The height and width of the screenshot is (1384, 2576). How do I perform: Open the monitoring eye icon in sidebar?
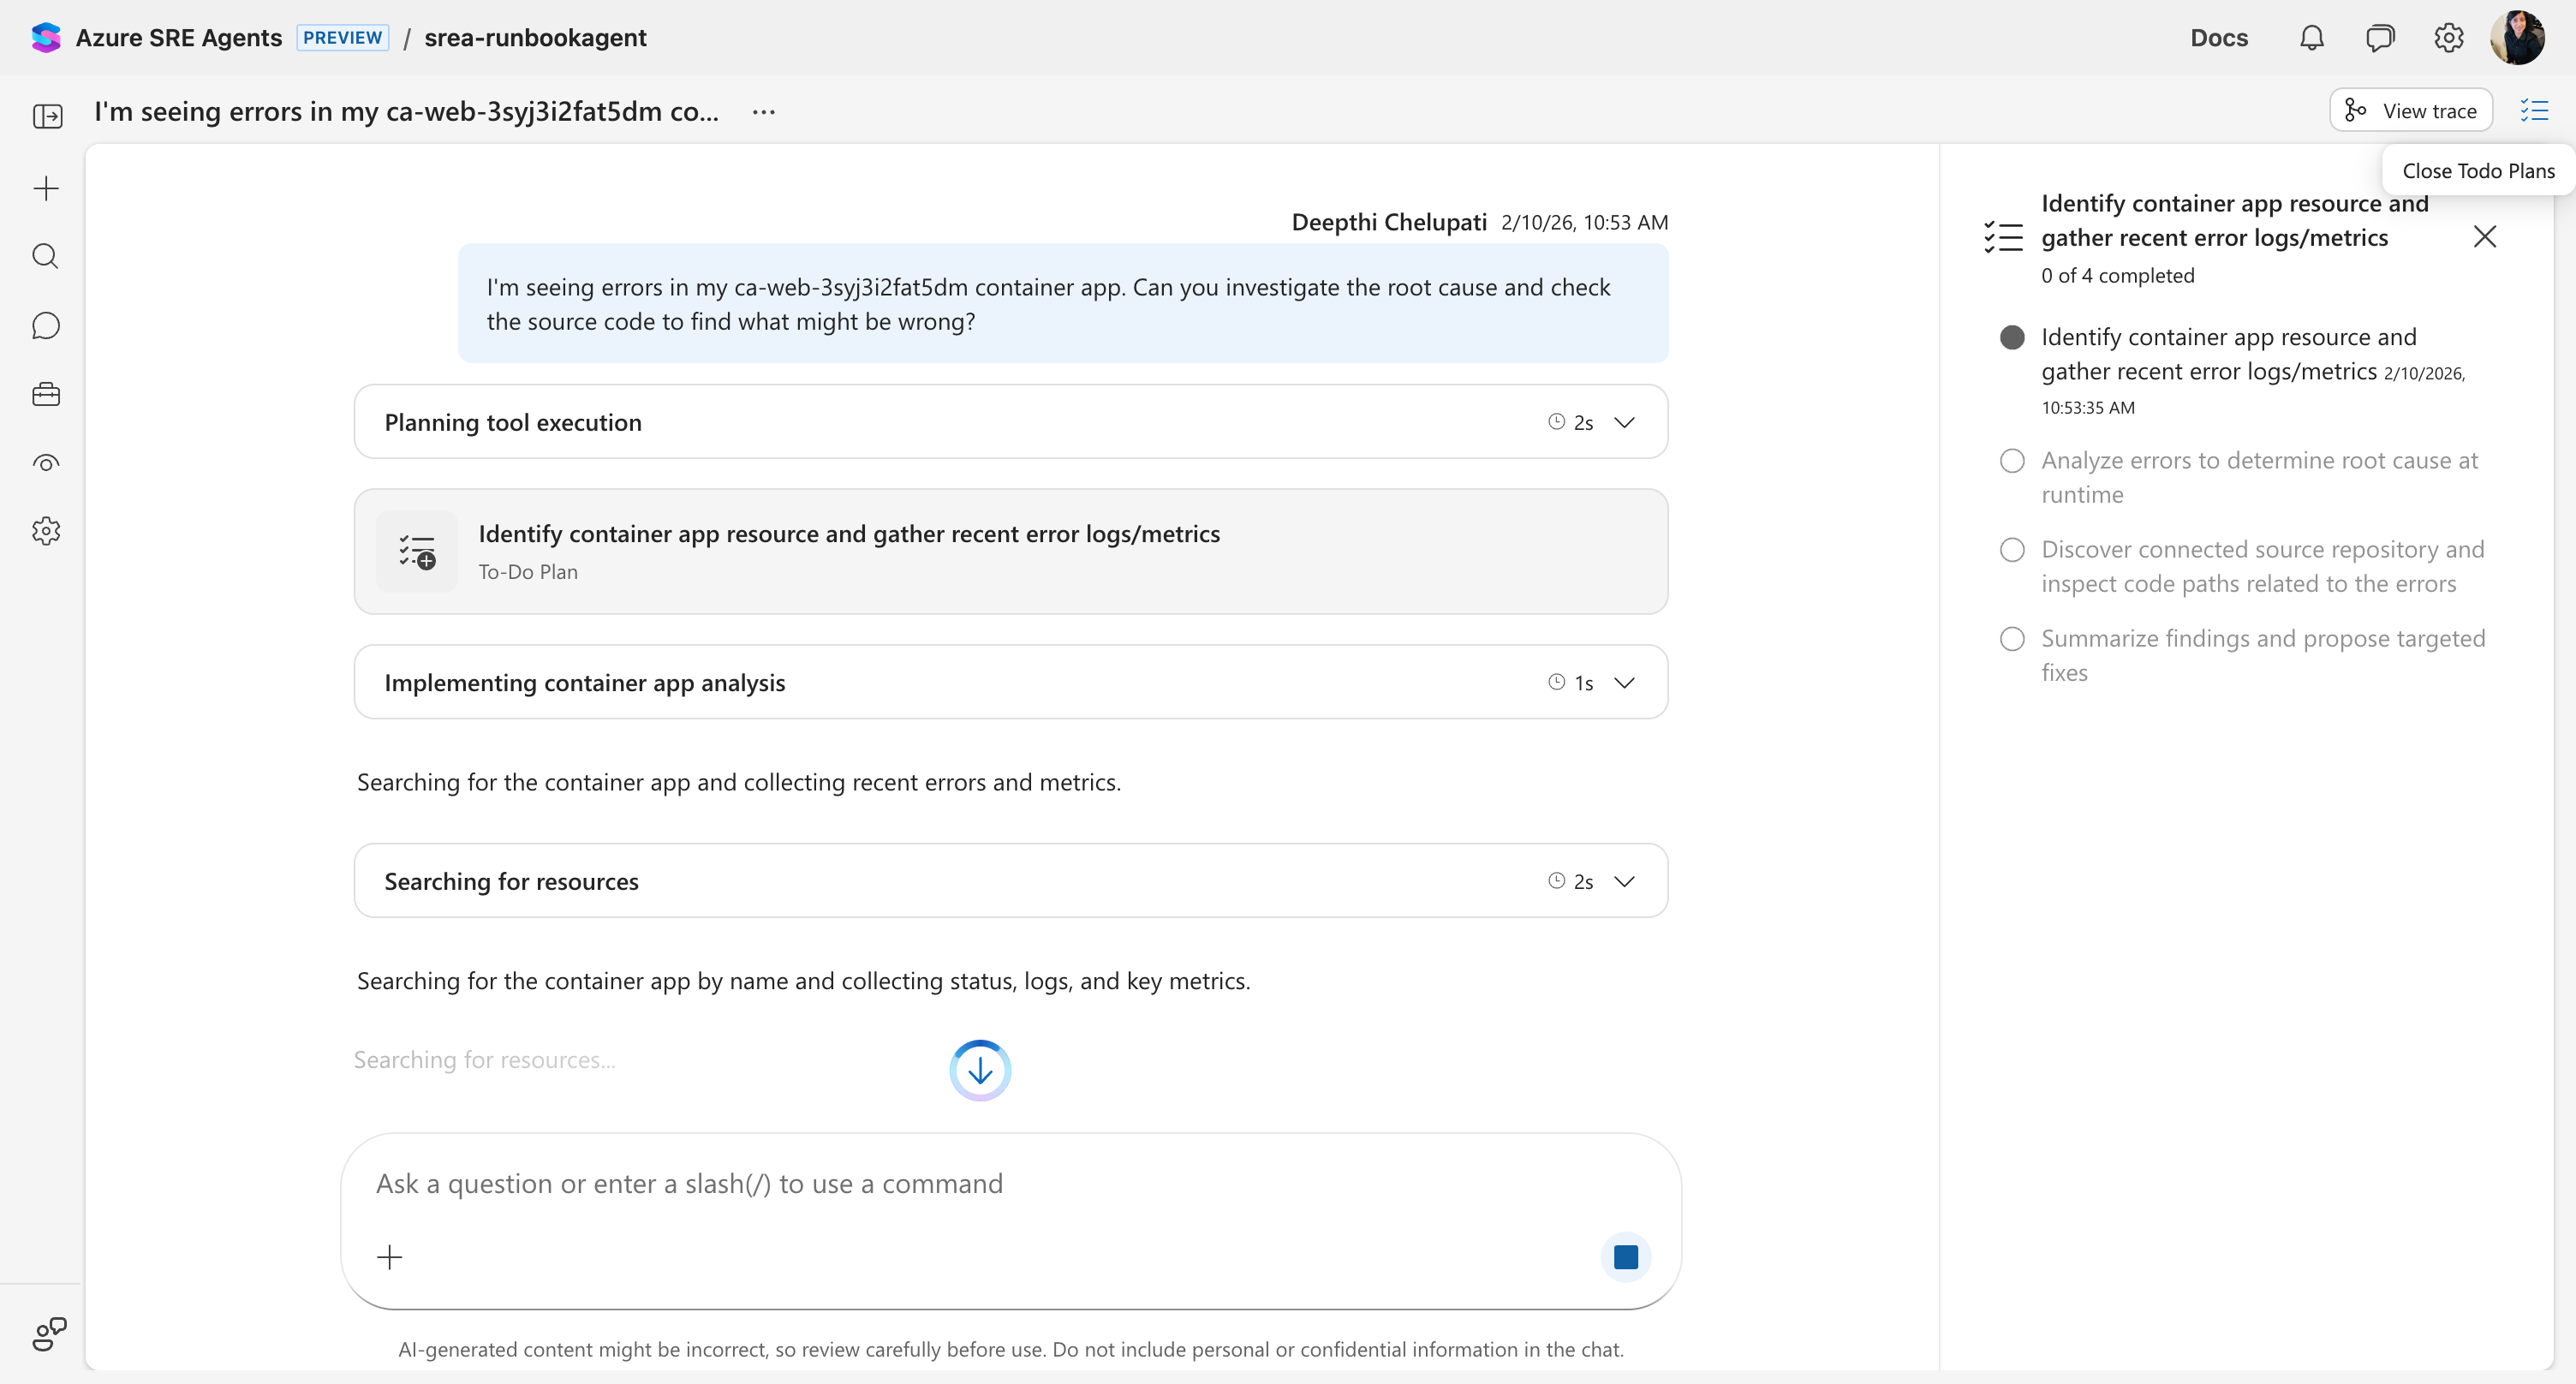pyautogui.click(x=46, y=463)
